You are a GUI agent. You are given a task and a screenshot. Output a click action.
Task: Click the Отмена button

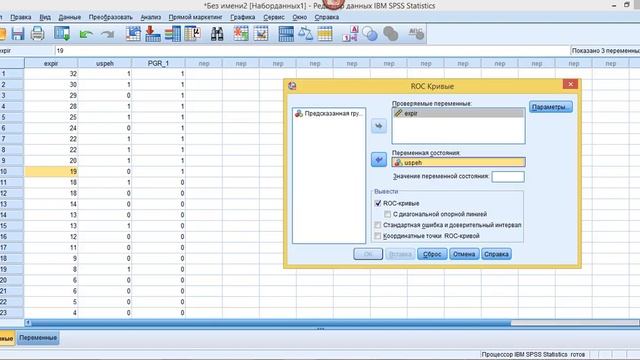pos(464,254)
